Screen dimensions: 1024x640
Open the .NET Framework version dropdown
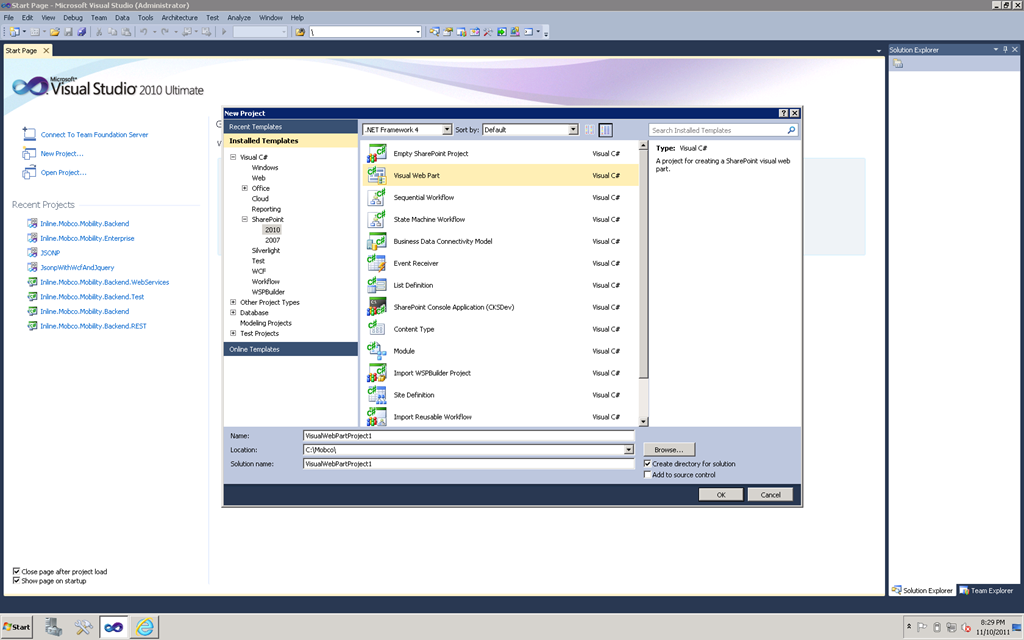coord(447,129)
